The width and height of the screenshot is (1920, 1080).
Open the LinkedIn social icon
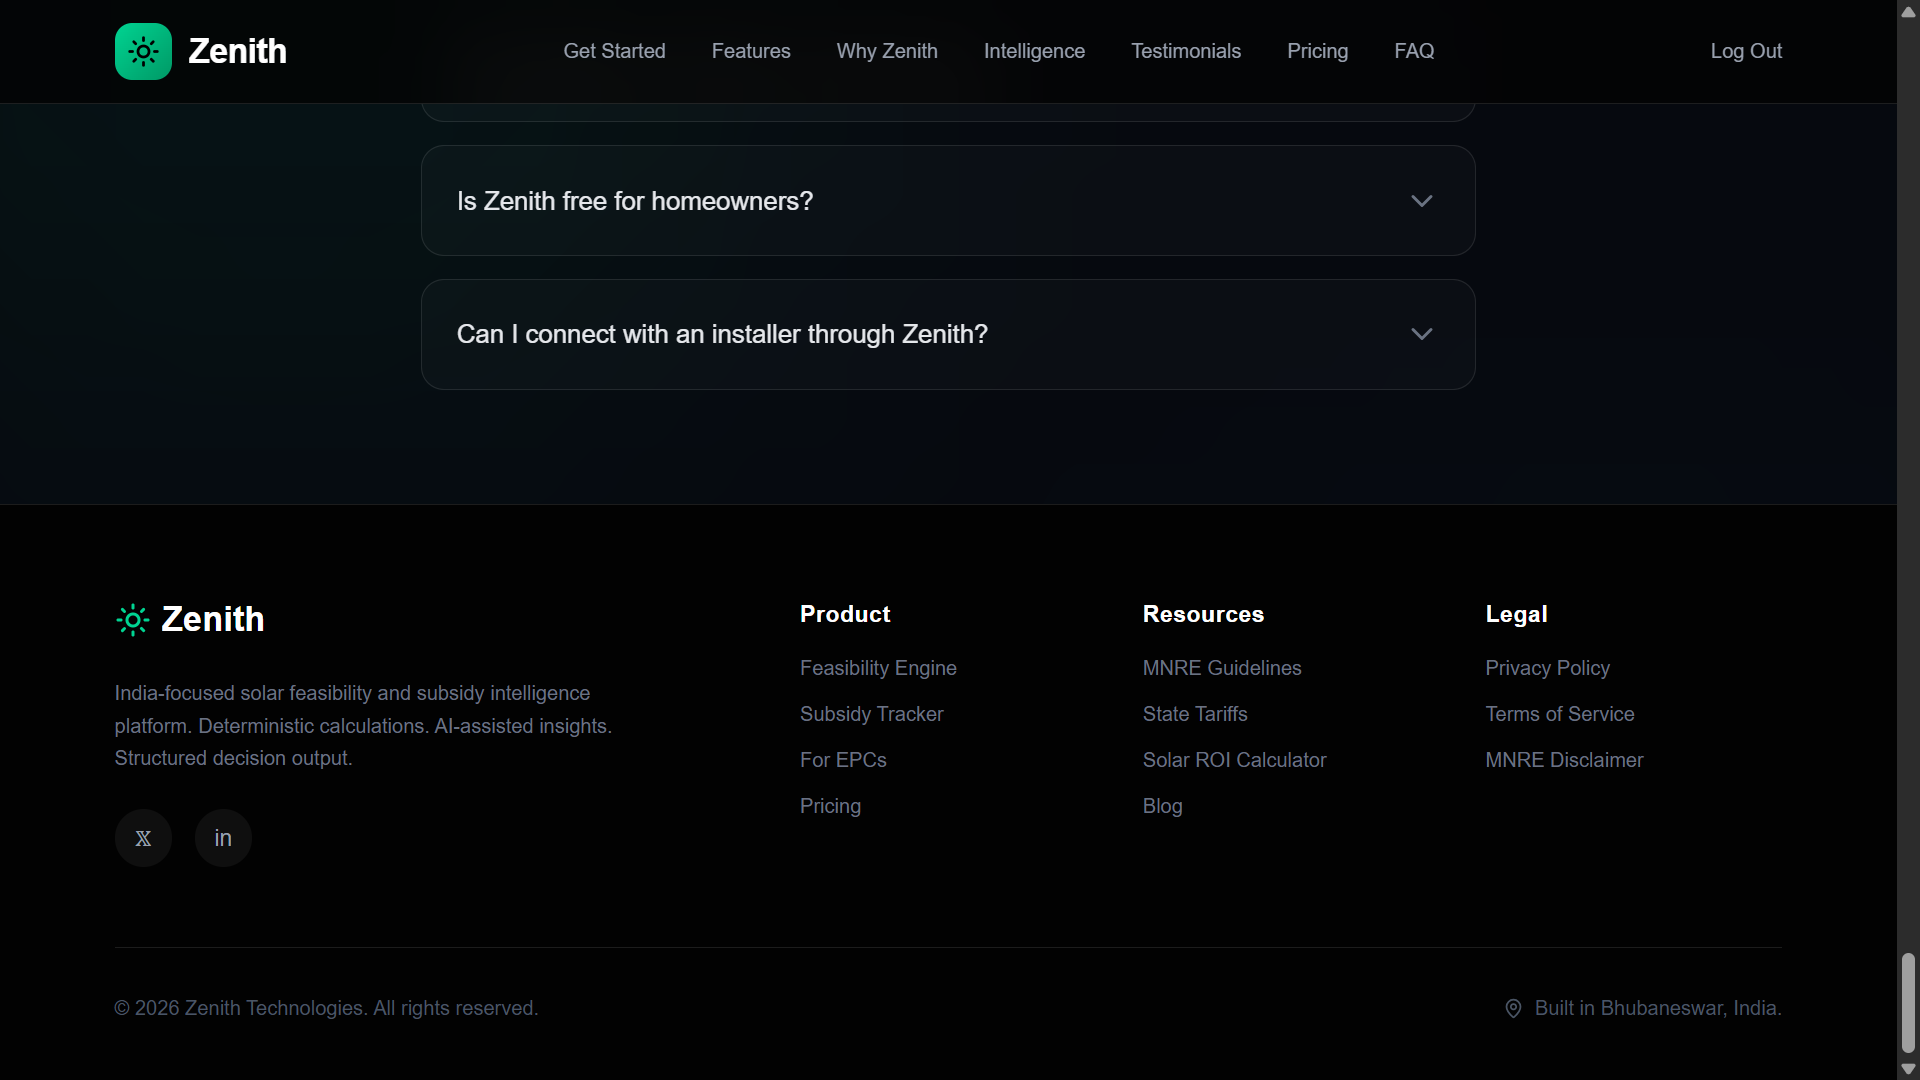[x=223, y=838]
